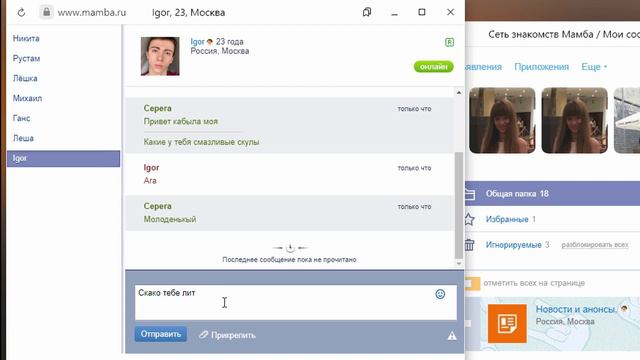The width and height of the screenshot is (640, 360).
Task: Click the message Молоденький
Action: [x=170, y=220]
